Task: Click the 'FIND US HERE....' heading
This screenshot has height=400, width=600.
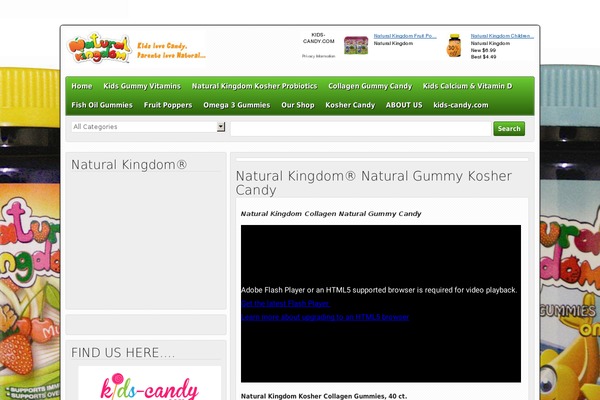Action: [123, 353]
